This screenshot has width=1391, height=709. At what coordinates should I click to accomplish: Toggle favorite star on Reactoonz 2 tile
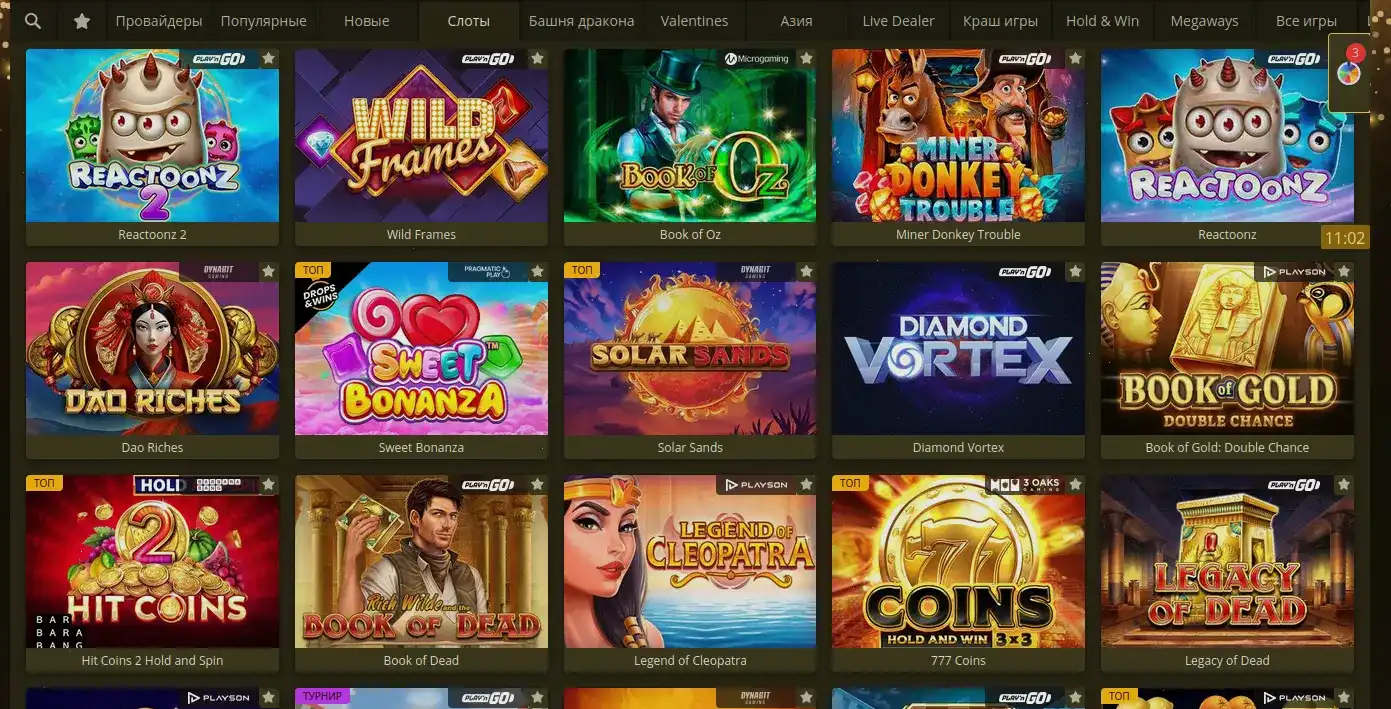[x=268, y=59]
